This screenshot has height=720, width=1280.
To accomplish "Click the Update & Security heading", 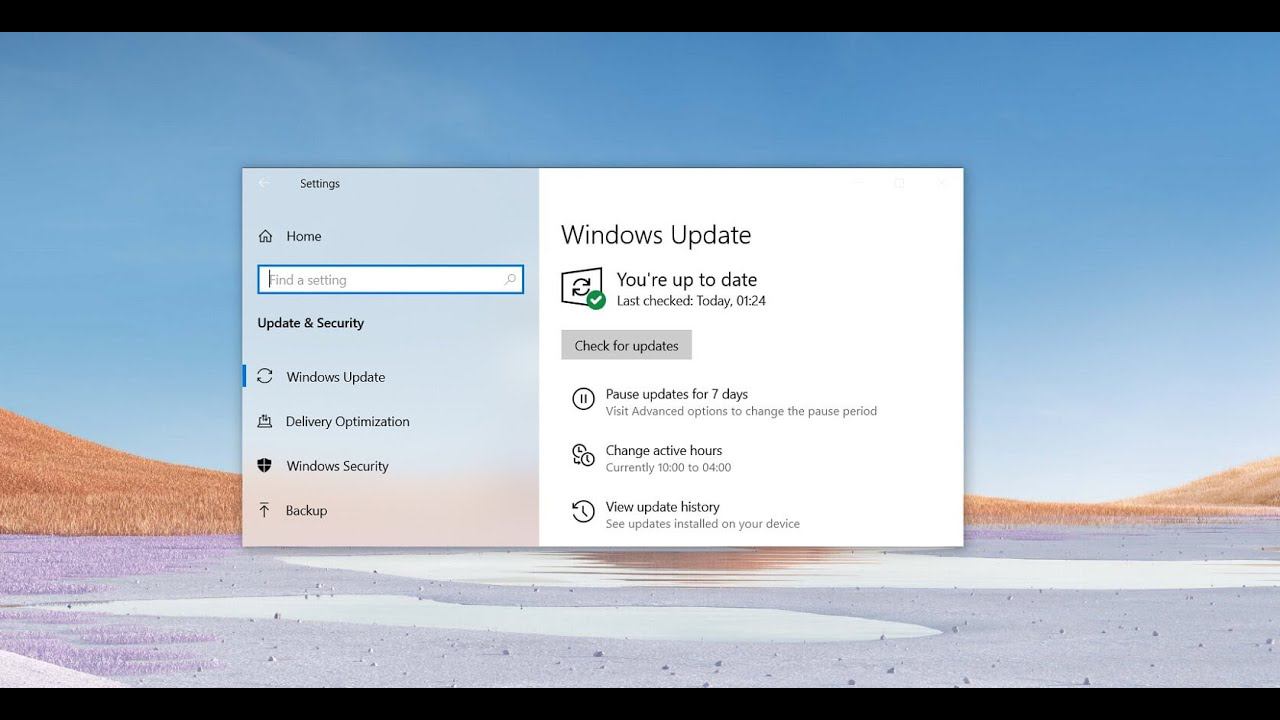I will [311, 323].
